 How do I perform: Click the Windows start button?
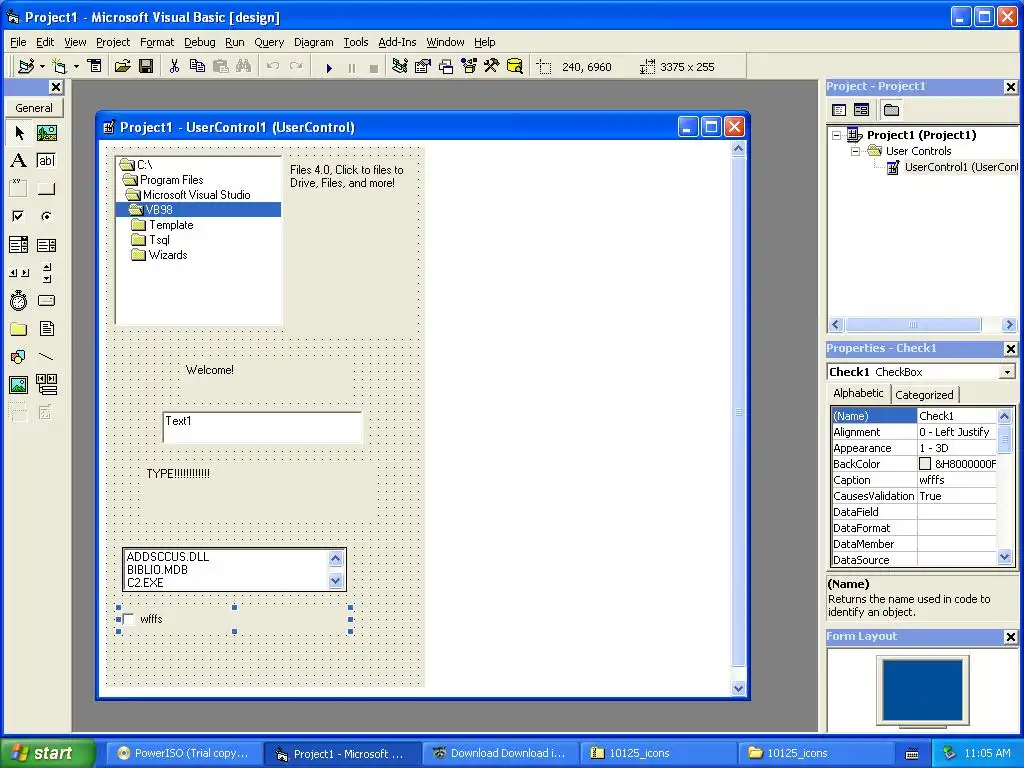click(48, 753)
